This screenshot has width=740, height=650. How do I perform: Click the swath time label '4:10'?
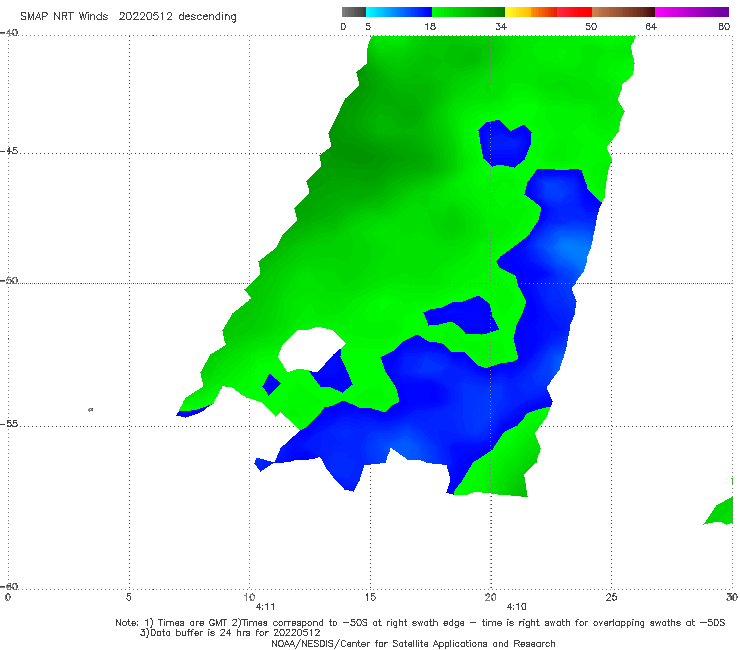coord(516,607)
